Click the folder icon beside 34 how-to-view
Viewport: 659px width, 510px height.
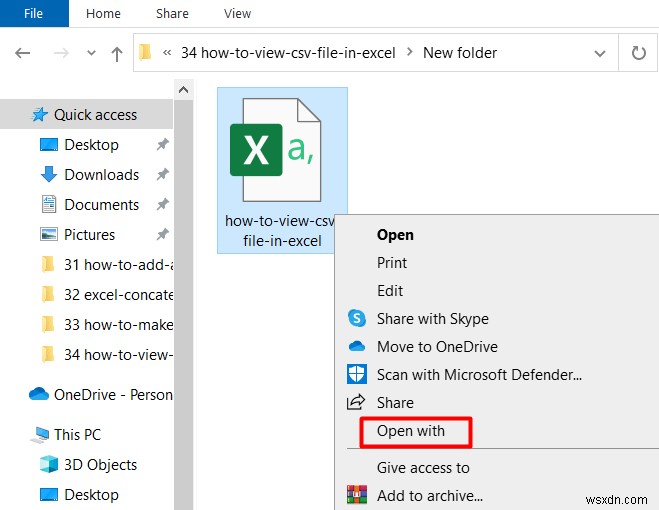(48, 354)
